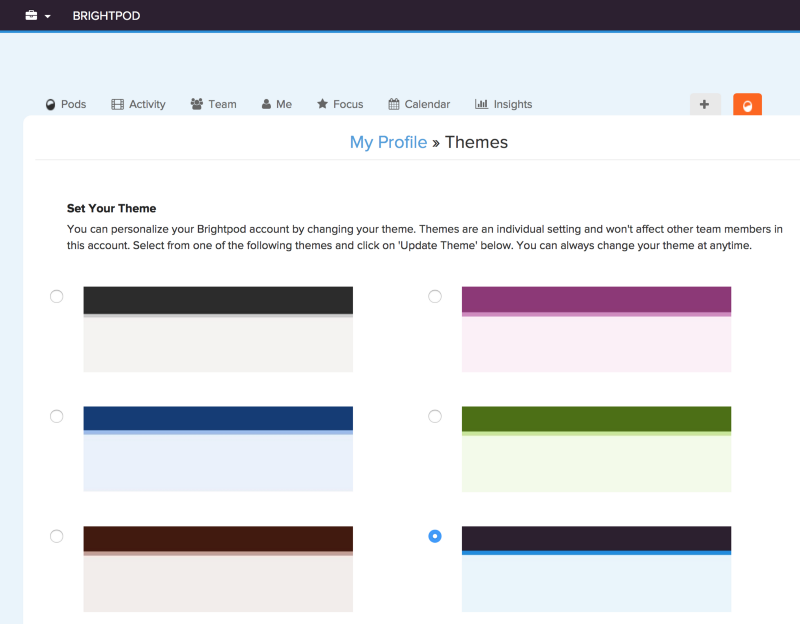Click the orange Brightpod button

(747, 104)
